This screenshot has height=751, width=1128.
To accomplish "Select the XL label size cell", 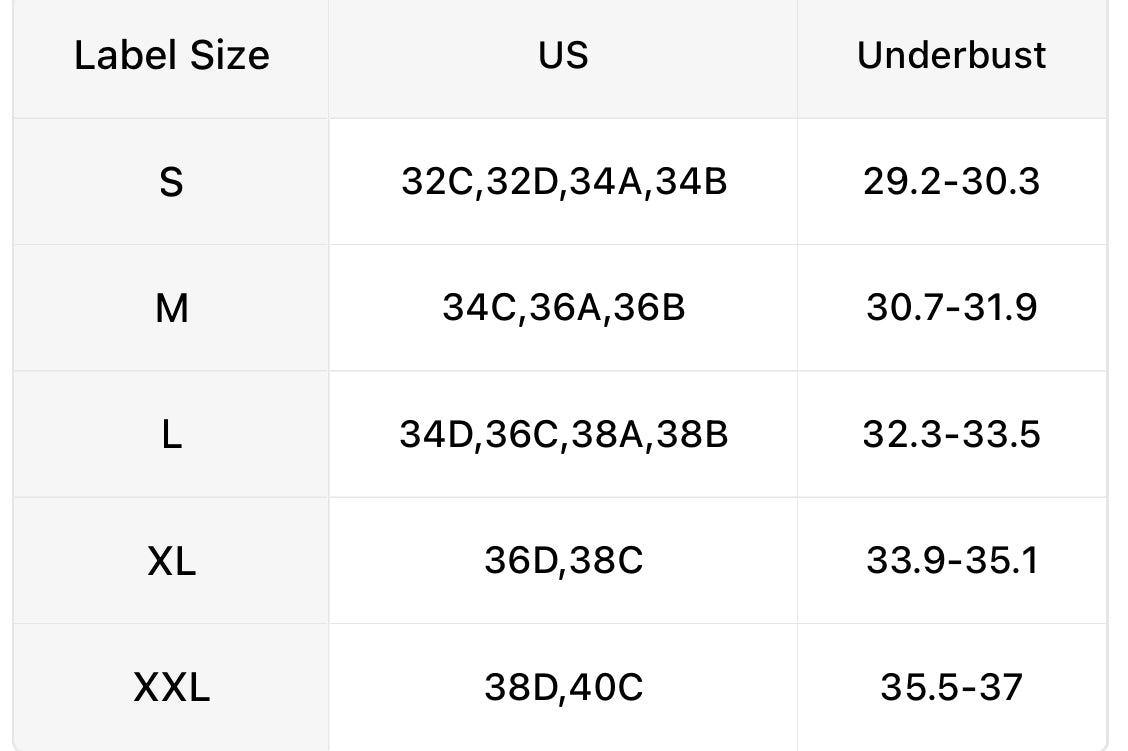I will 171,561.
